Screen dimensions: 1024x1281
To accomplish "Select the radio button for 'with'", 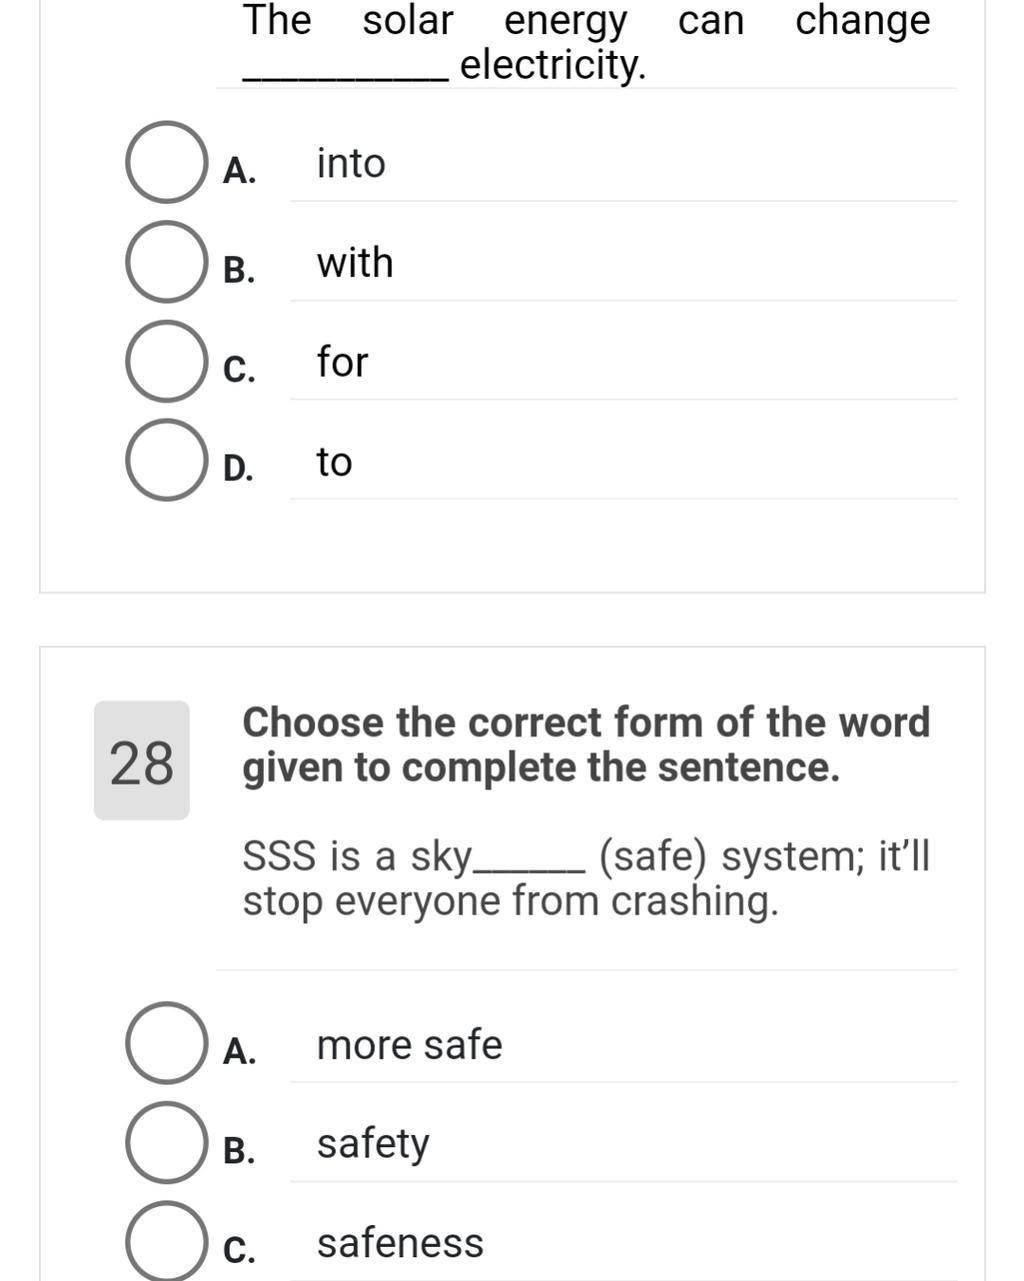I will pyautogui.click(x=165, y=262).
